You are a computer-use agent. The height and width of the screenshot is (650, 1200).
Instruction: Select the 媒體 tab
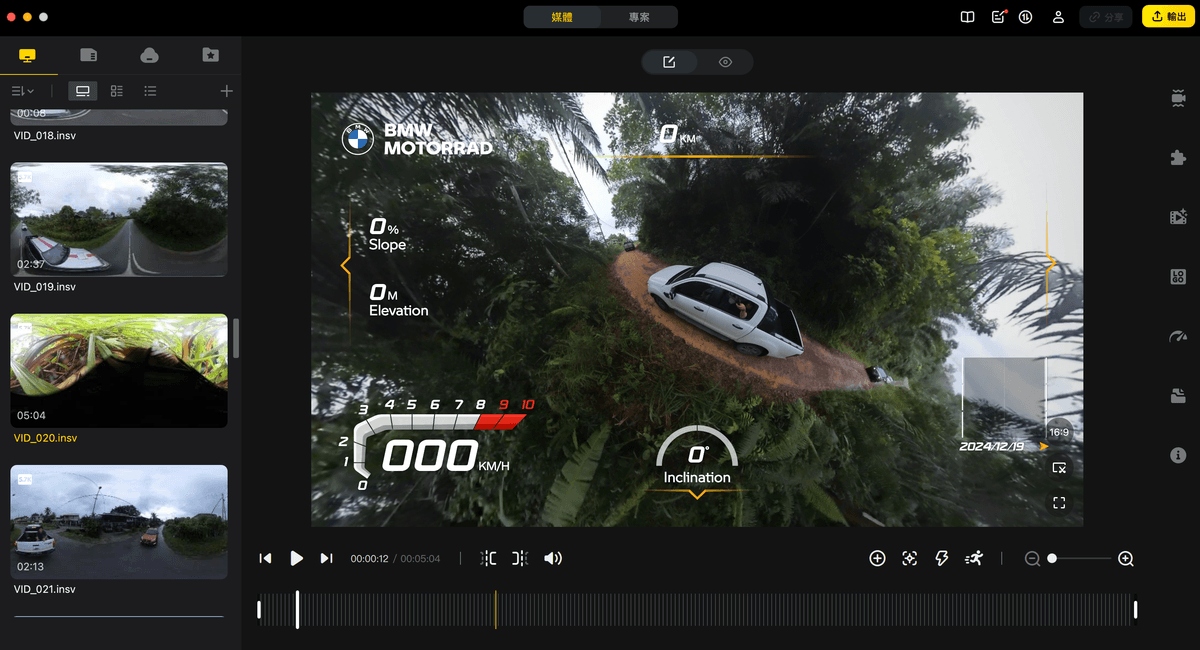[562, 17]
